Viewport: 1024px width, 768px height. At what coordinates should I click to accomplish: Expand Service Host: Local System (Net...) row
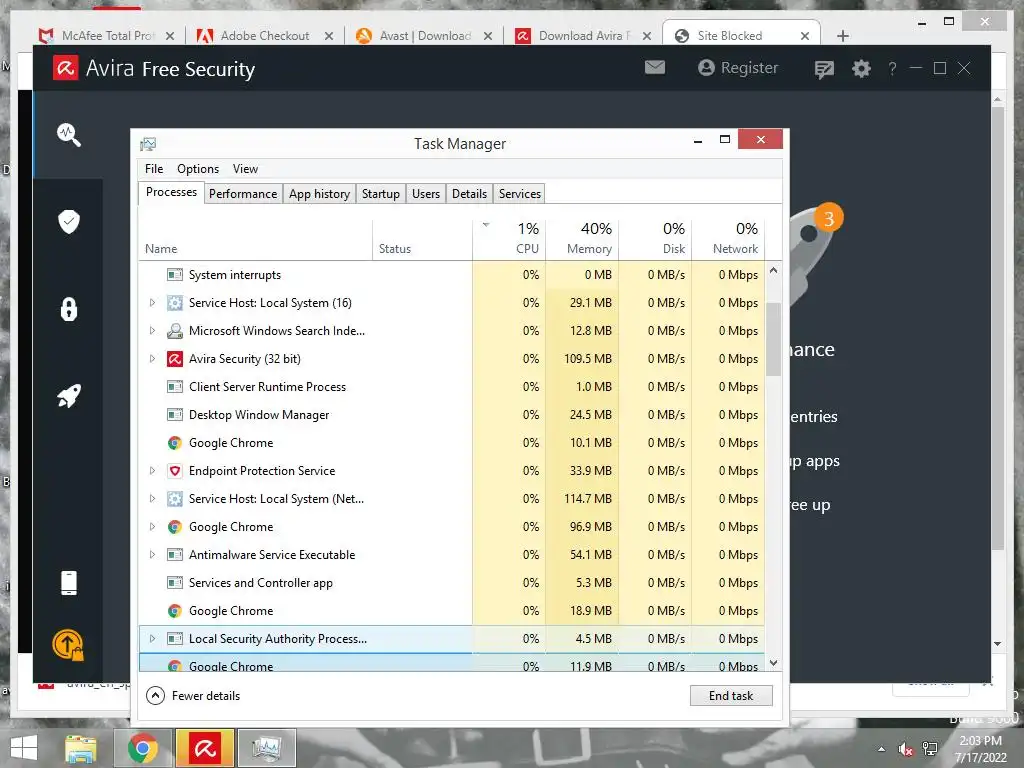click(152, 499)
